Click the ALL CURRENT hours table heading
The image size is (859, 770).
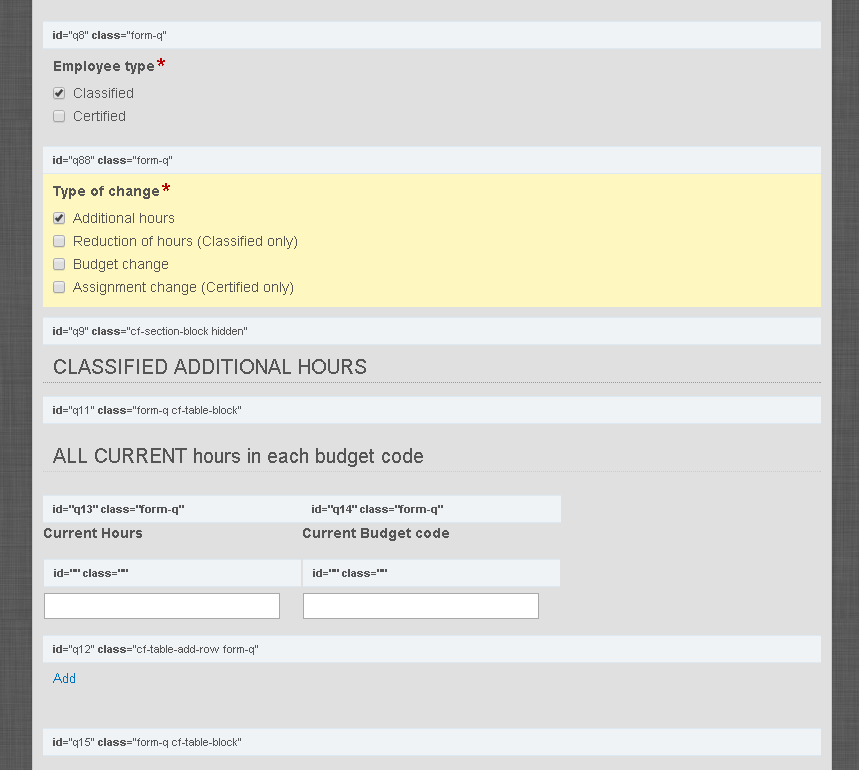click(238, 456)
